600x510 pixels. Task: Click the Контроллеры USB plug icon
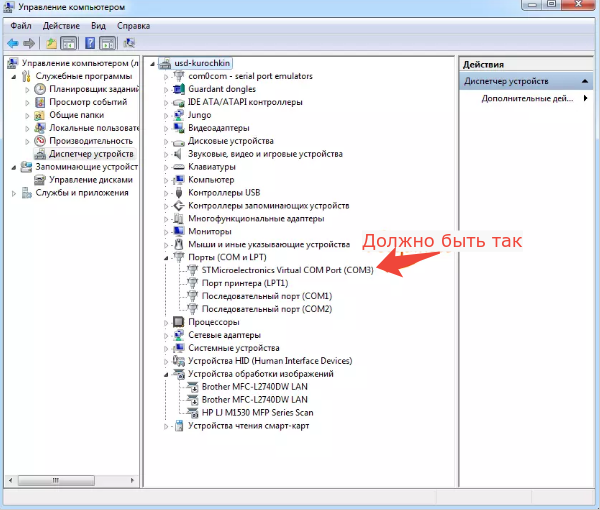tap(179, 193)
